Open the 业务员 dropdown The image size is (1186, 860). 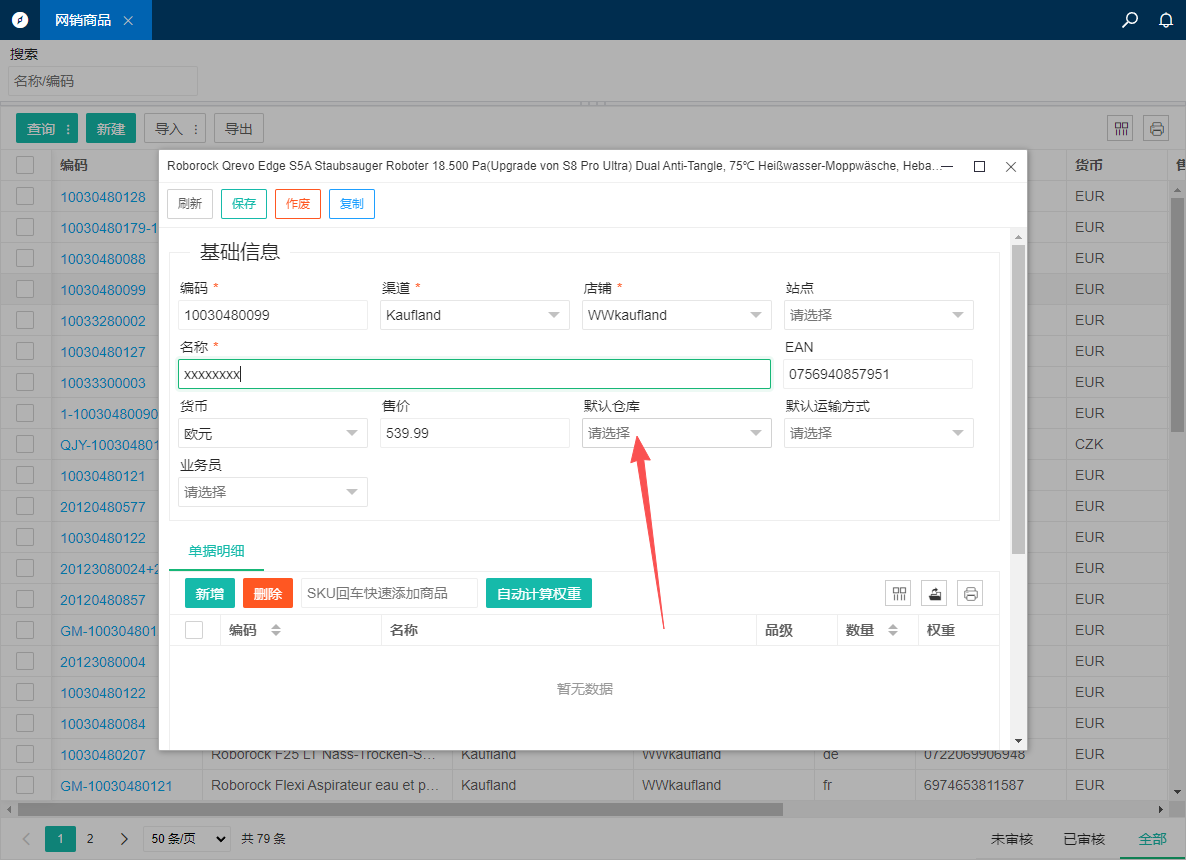click(x=272, y=492)
